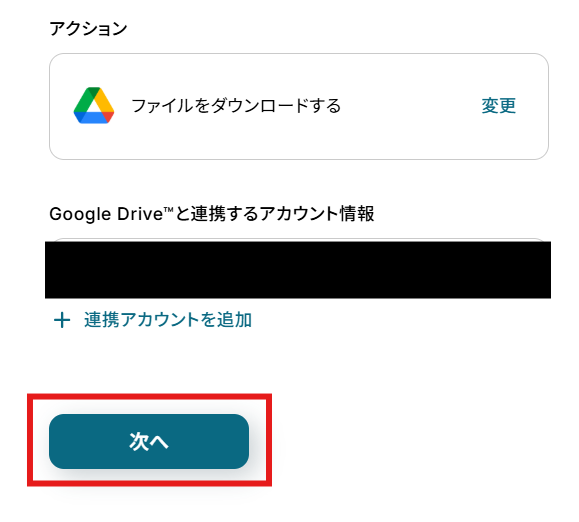Viewport: 579px width, 522px height.
Task: Click the yellow segment of the Drive logo
Action: click(x=105, y=100)
